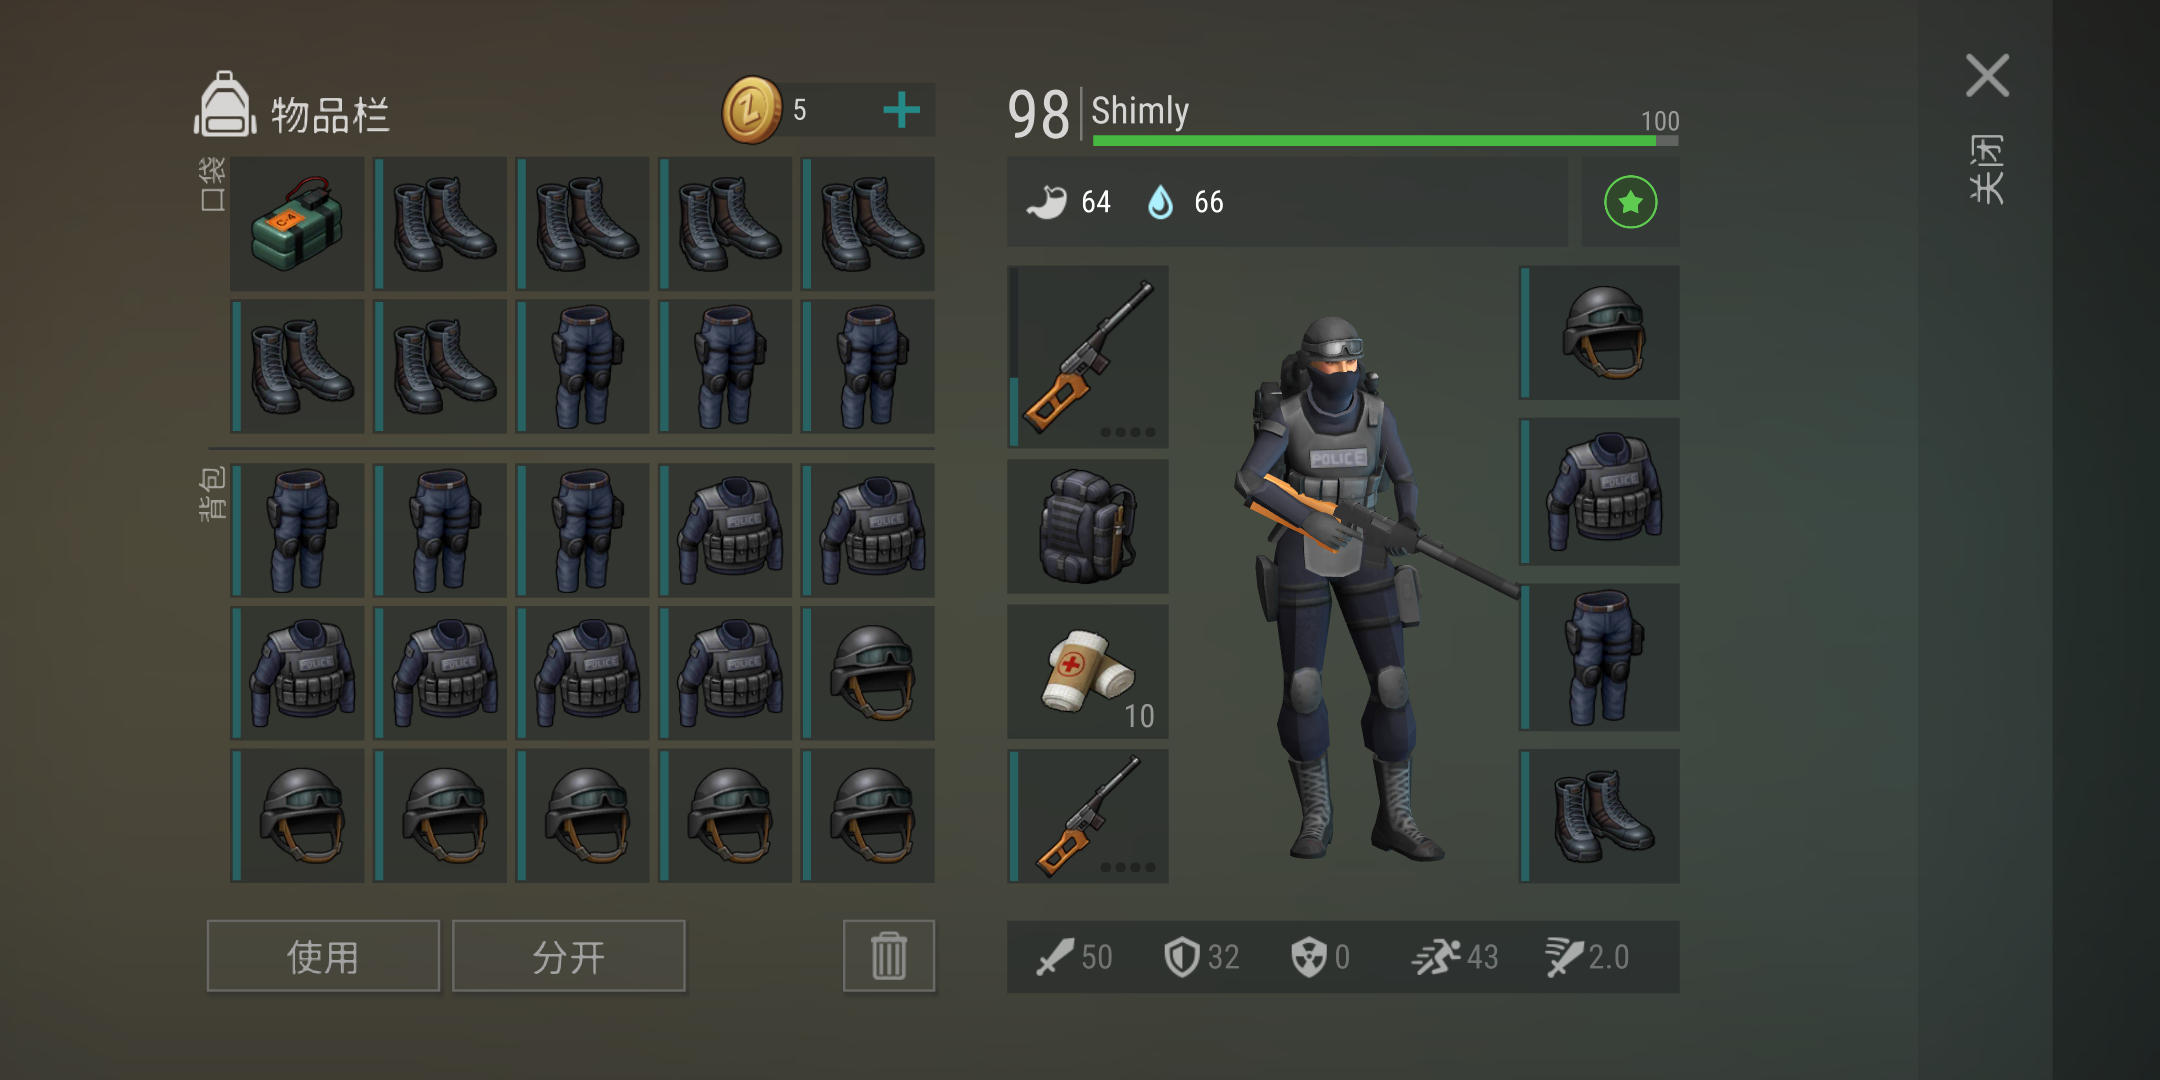Screen dimensions: 2160x1080
Task: Select the equipped rifle weapon slot
Action: pyautogui.click(x=1088, y=356)
